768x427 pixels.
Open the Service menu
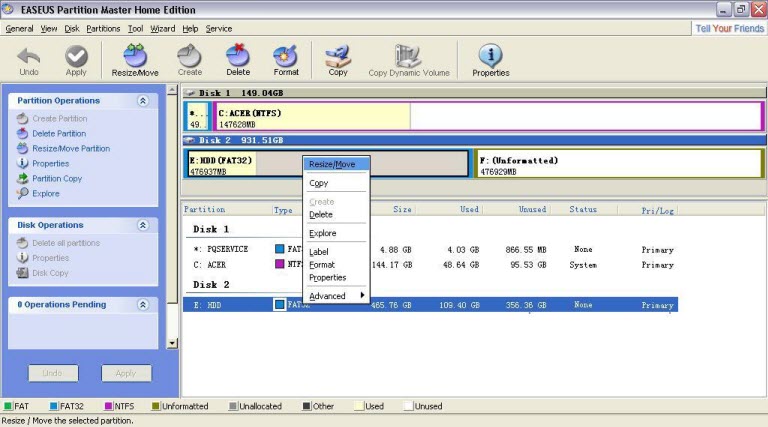click(x=218, y=29)
